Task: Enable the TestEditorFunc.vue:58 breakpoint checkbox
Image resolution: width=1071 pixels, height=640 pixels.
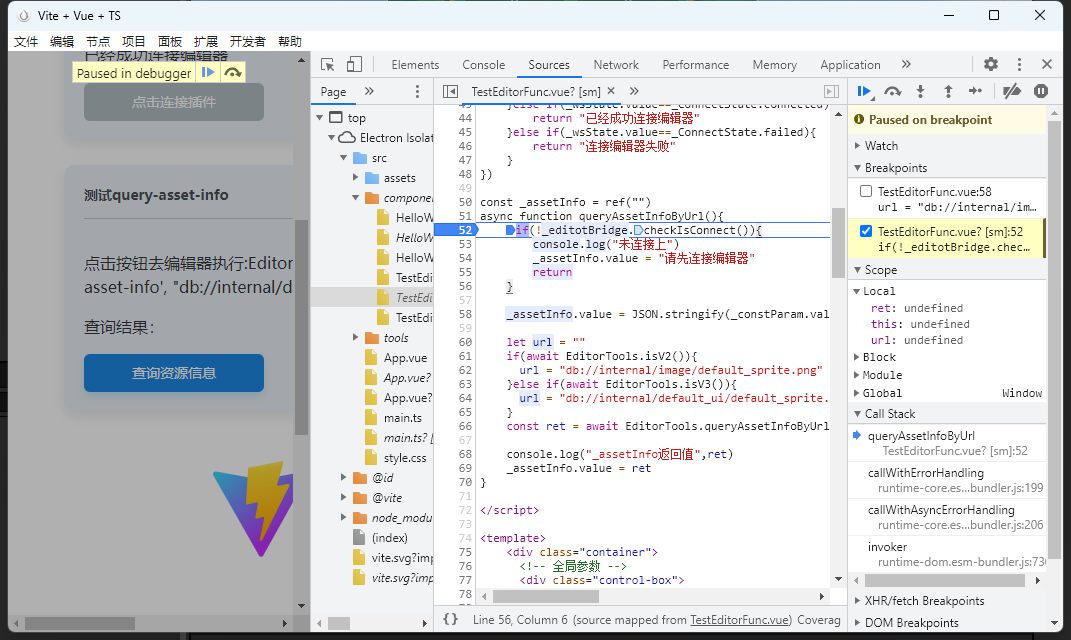Action: [866, 191]
